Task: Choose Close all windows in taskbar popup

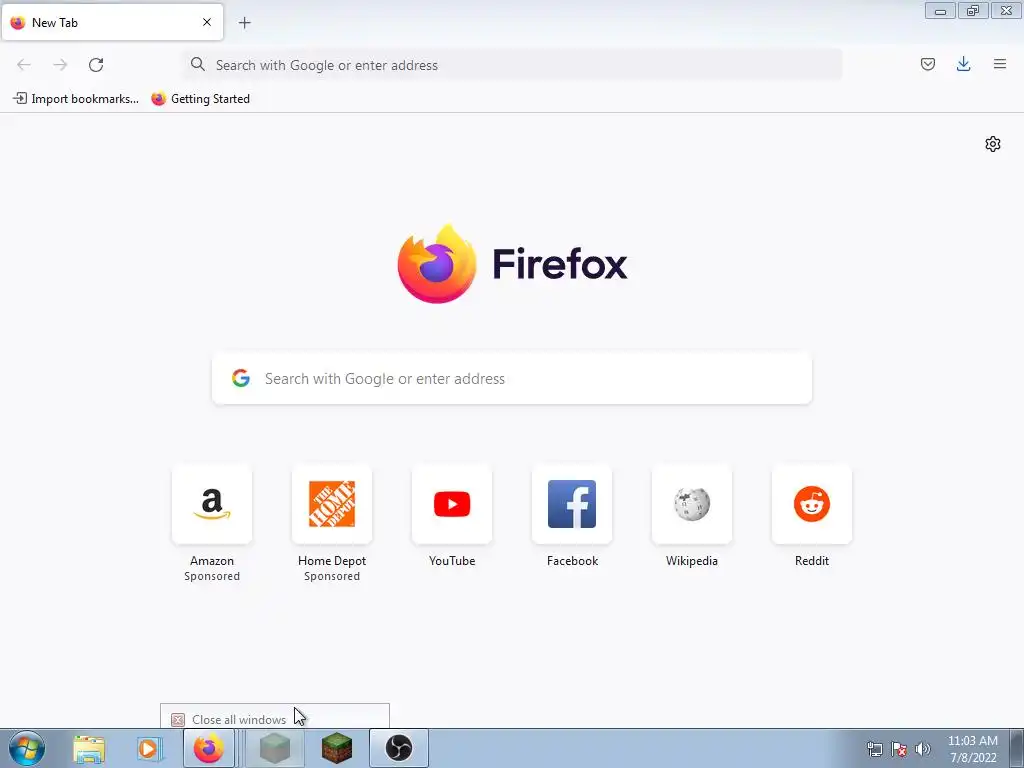Action: 275,719
